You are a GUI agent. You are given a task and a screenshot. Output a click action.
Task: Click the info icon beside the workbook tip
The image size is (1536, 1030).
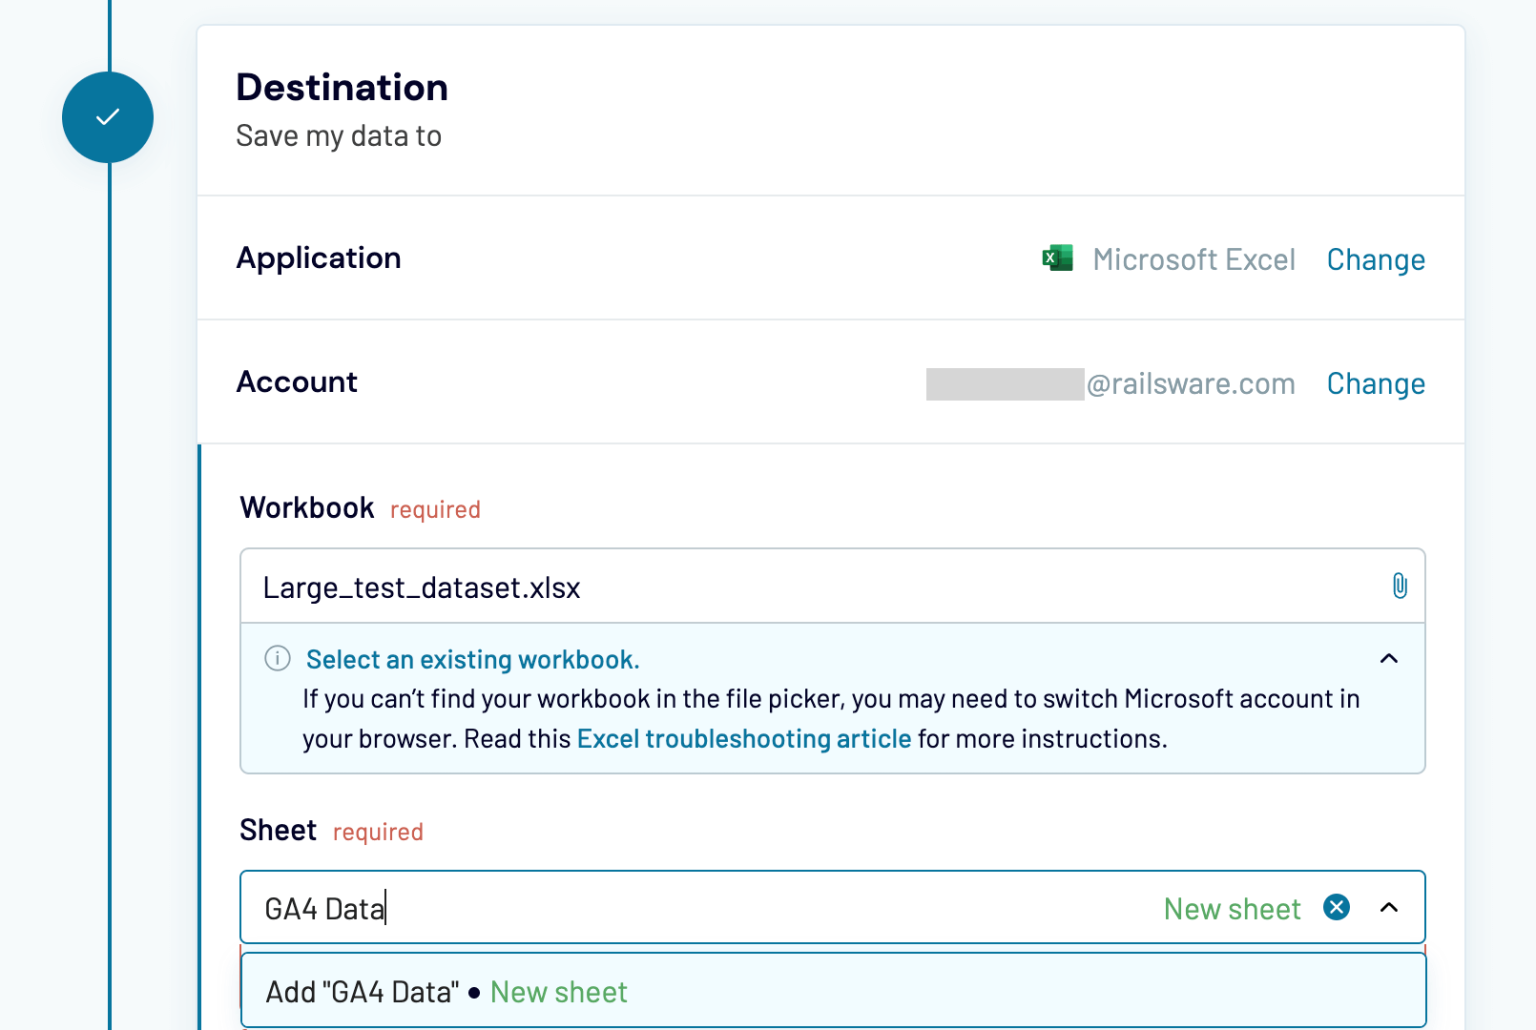click(x=276, y=658)
